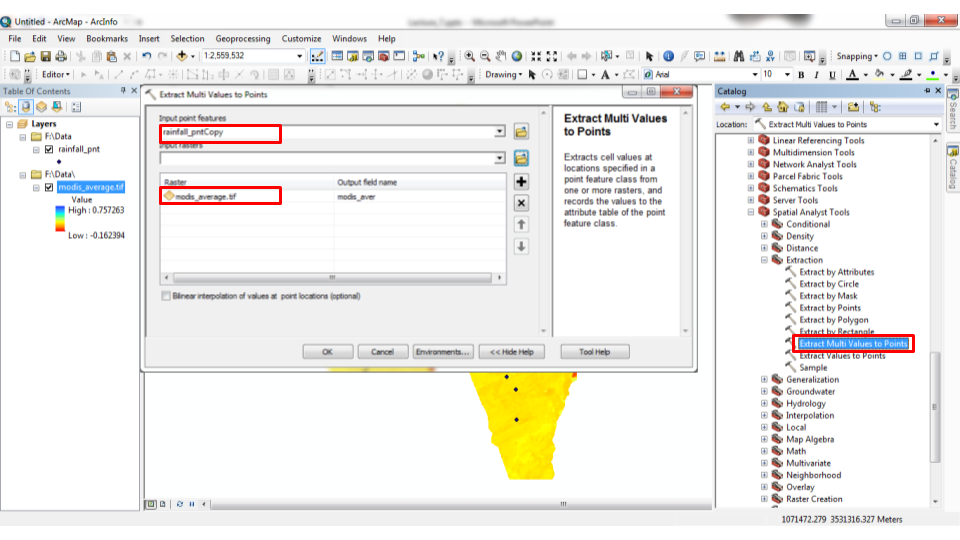Move raster down with arrow button
The width and height of the screenshot is (960, 540).
point(521,247)
